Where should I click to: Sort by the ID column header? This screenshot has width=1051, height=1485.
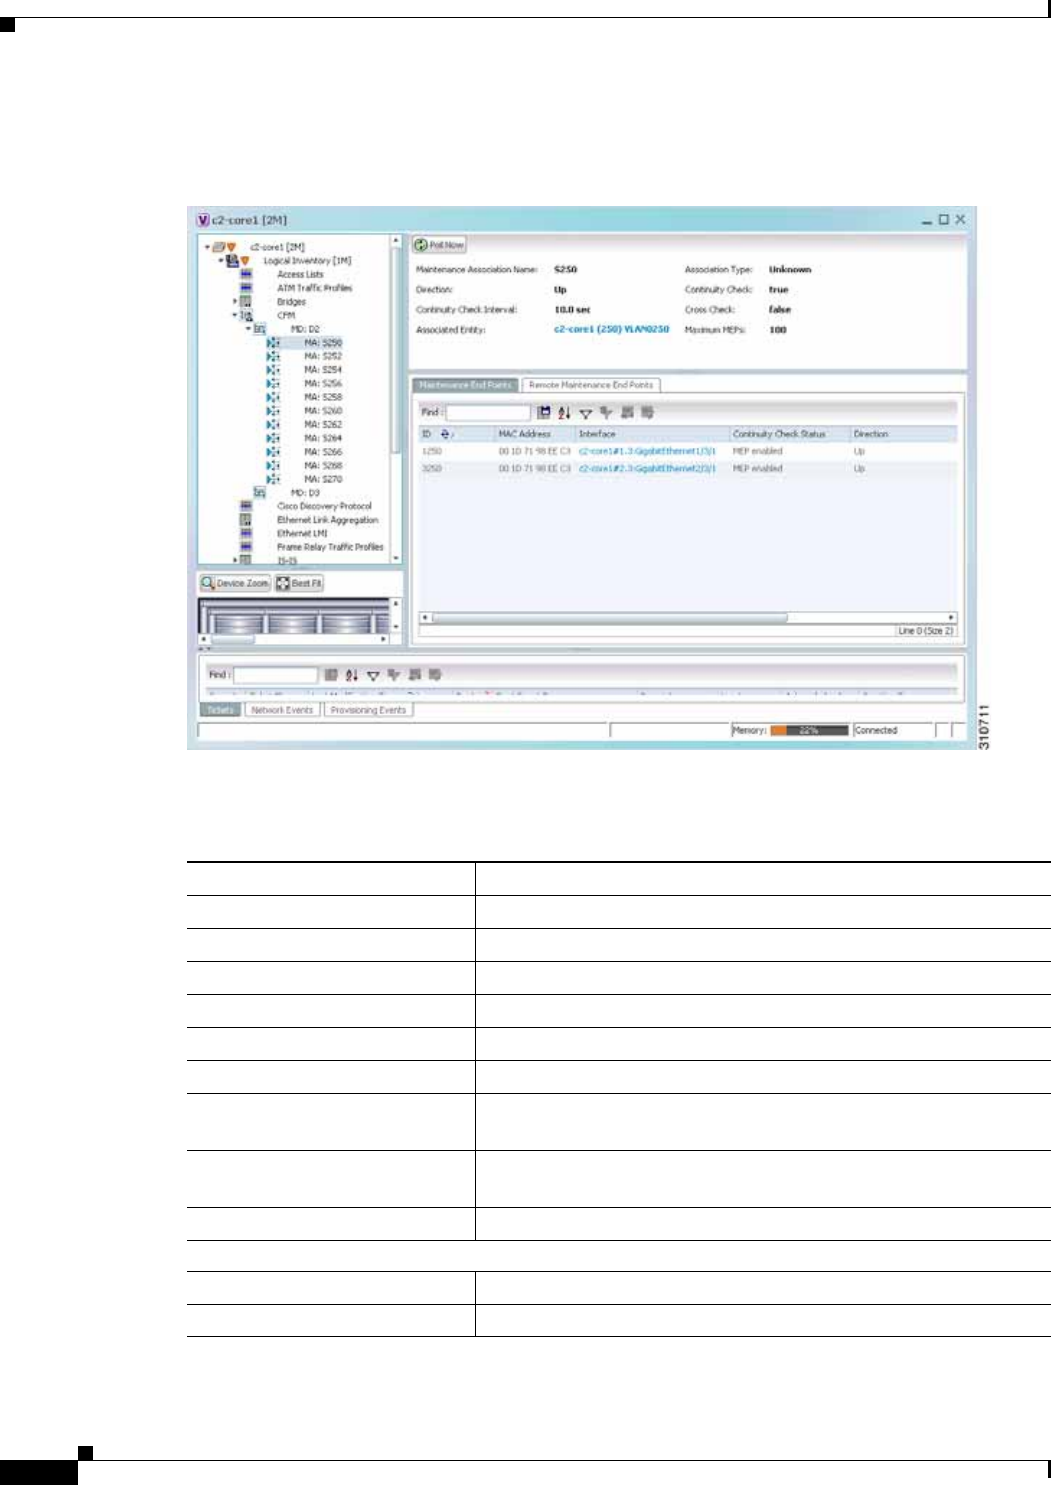[457, 434]
